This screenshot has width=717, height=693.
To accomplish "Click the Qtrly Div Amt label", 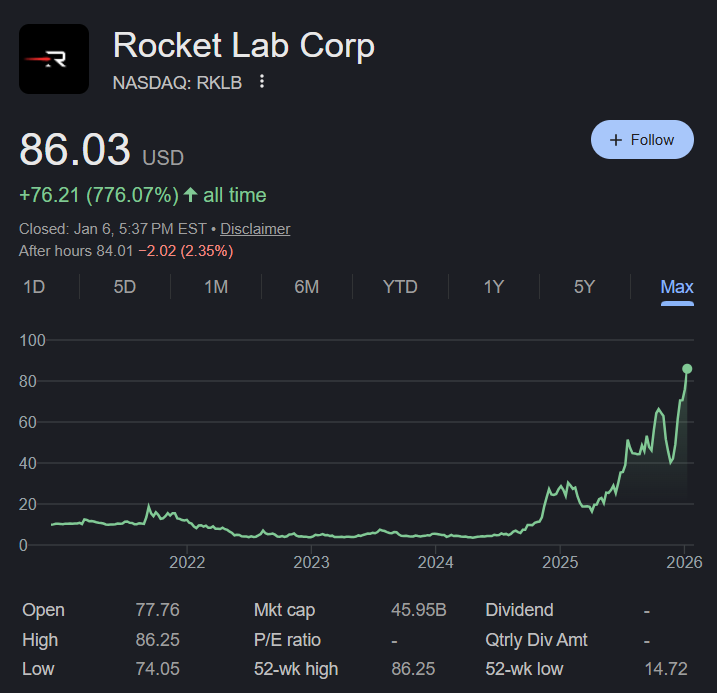I will [x=536, y=640].
